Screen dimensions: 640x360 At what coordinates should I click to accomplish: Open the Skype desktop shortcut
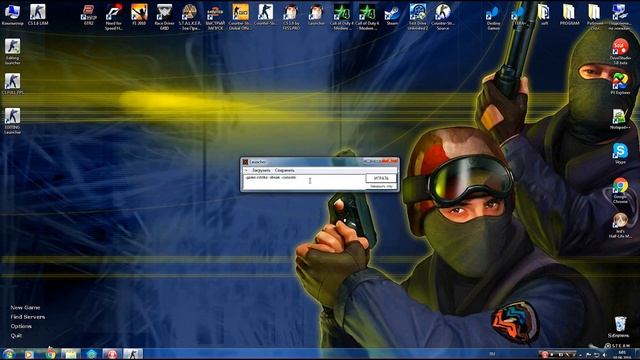coord(620,153)
